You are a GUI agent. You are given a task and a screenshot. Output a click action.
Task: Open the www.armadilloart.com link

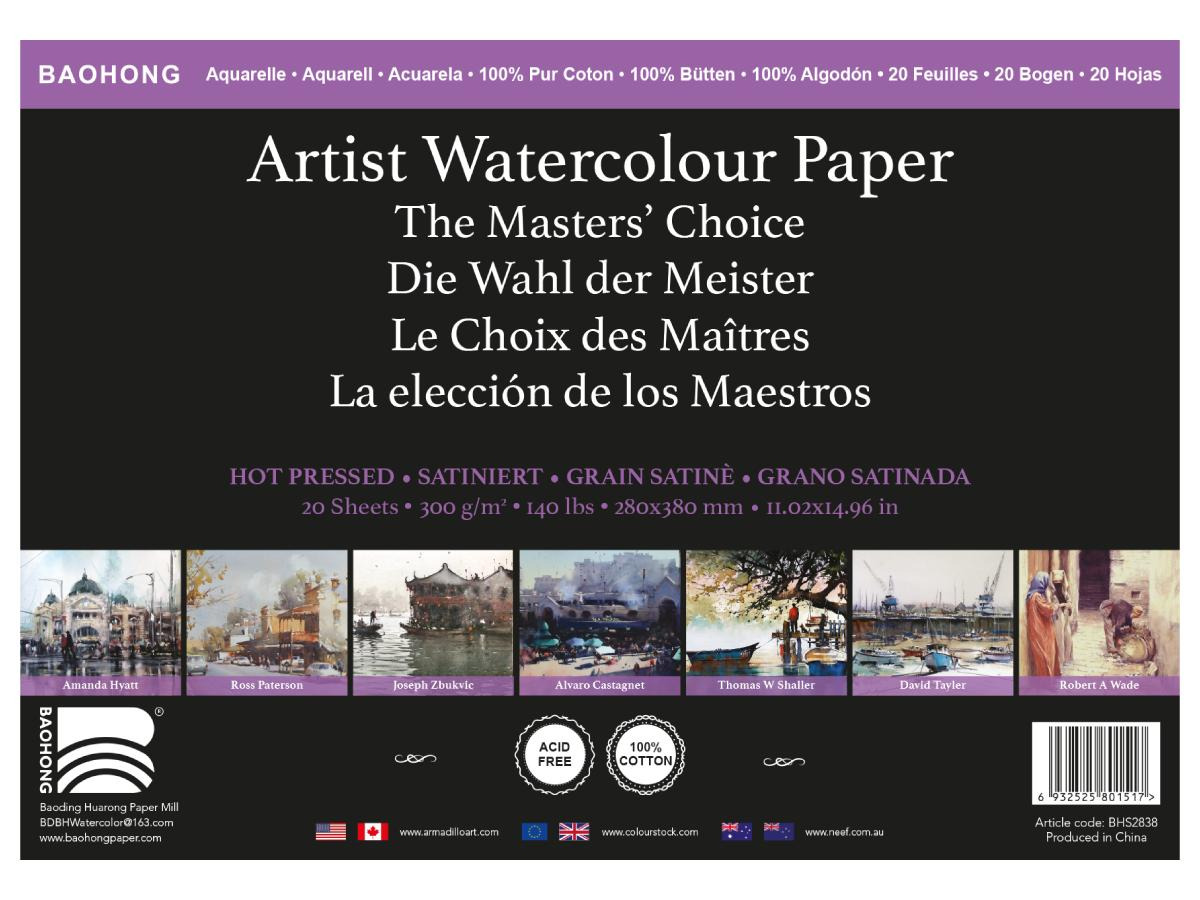tap(448, 832)
